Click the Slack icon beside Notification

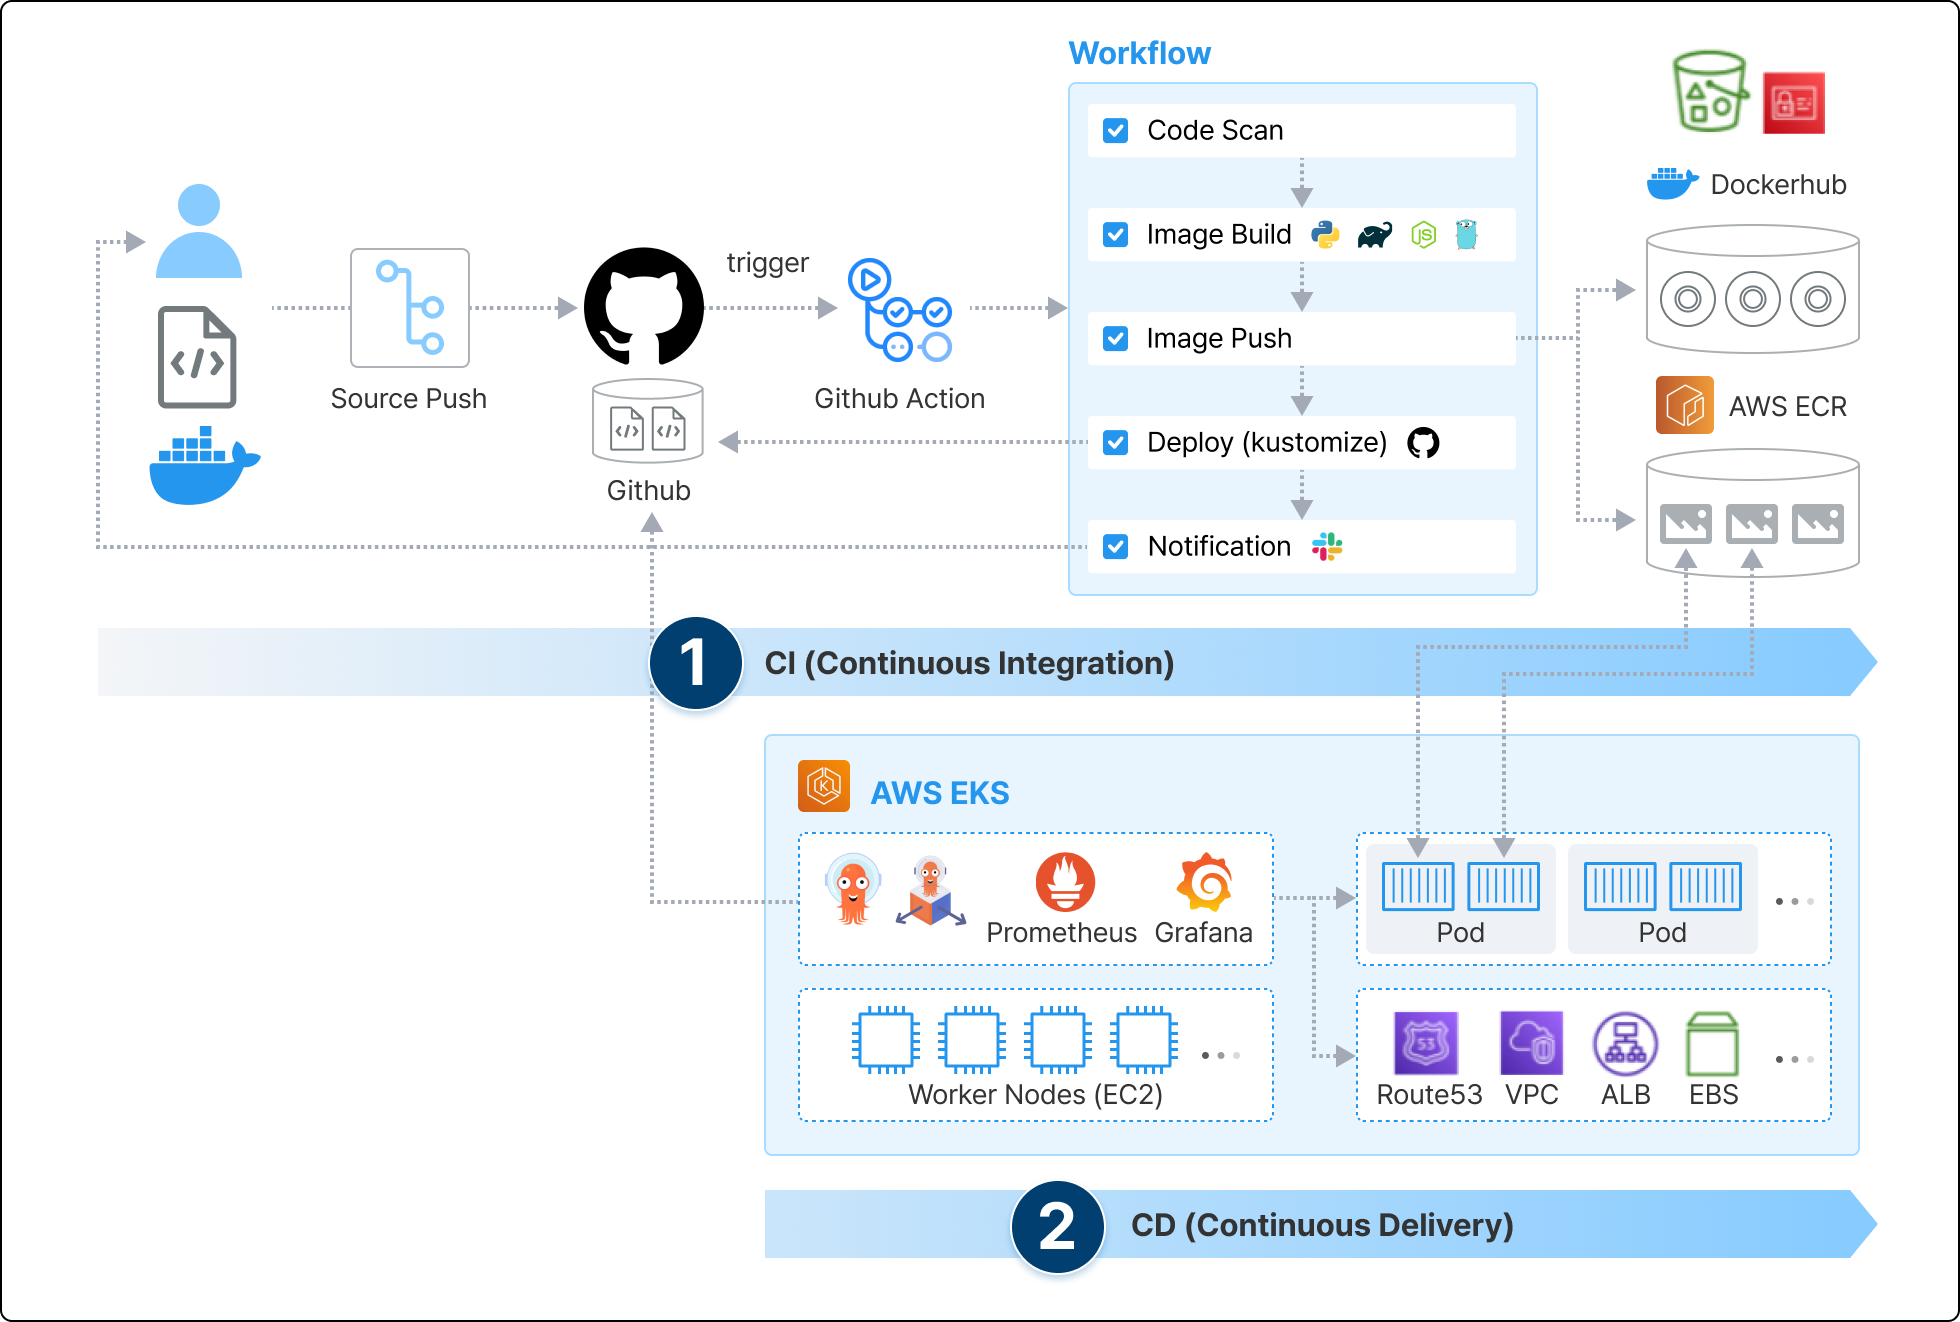coord(1327,546)
